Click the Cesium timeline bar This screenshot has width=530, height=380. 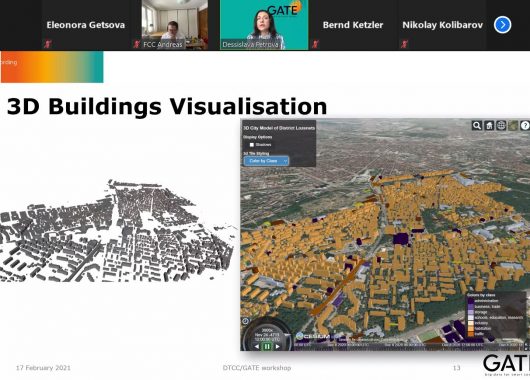[408, 345]
